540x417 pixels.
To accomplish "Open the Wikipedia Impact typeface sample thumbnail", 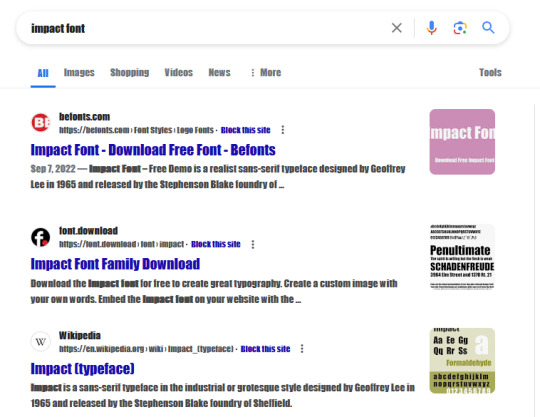I will click(462, 361).
